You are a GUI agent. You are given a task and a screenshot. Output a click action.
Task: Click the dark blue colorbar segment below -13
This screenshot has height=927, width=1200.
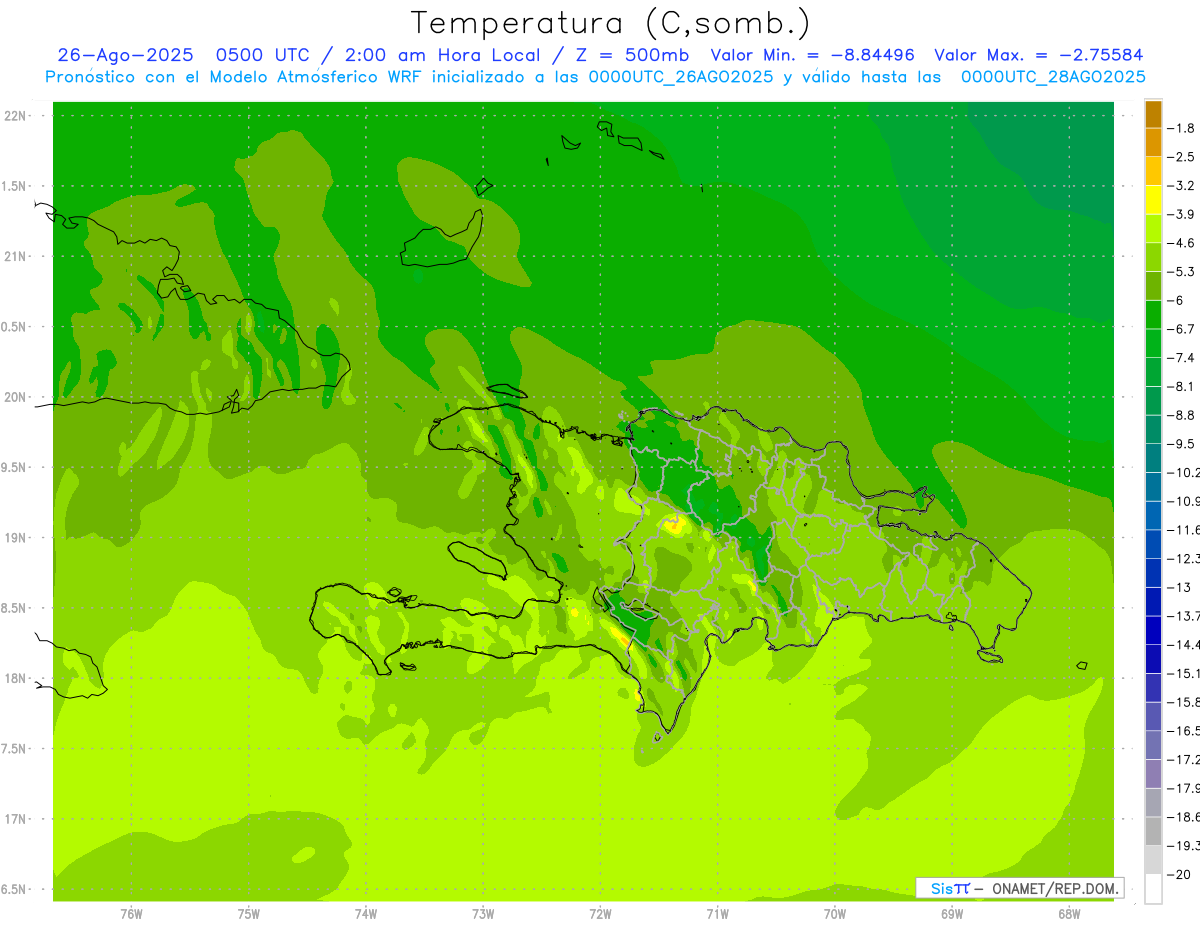click(x=1153, y=602)
